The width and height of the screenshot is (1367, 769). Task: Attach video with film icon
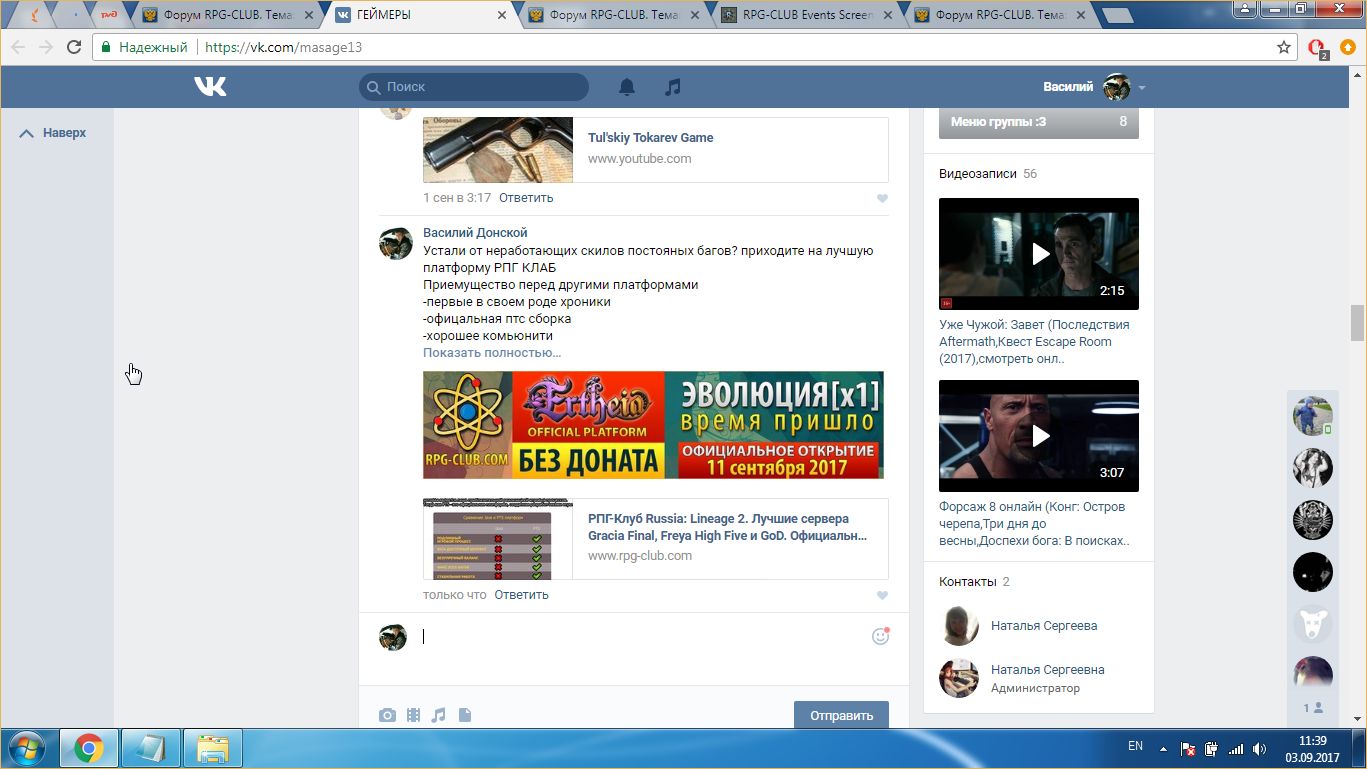(x=413, y=715)
